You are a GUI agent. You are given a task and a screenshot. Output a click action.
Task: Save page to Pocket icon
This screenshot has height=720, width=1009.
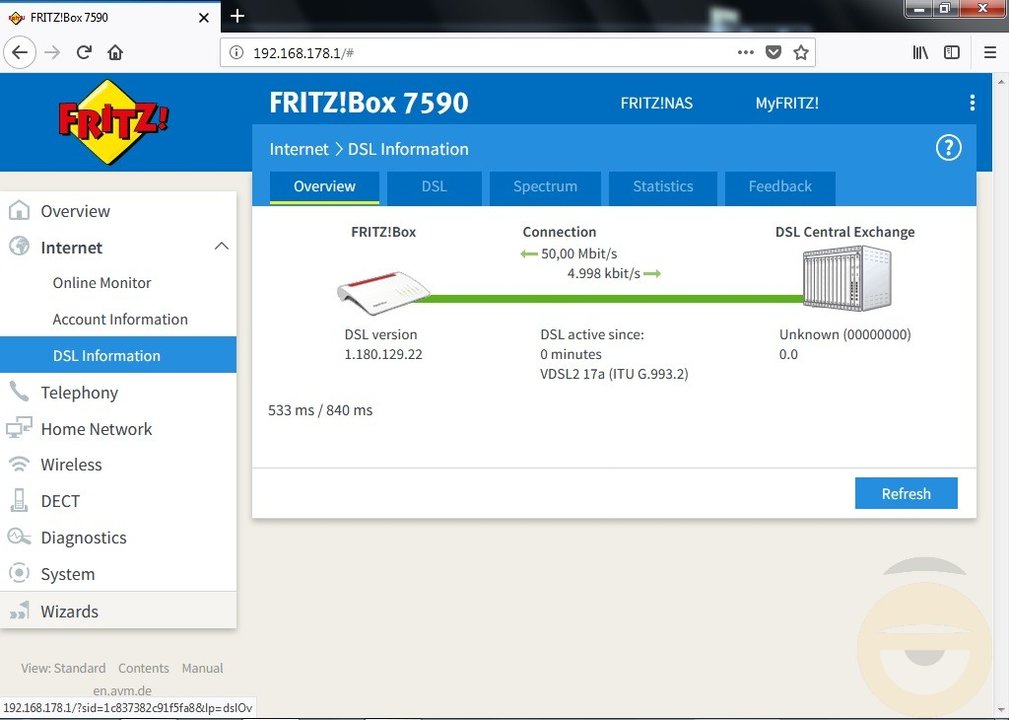pos(773,52)
